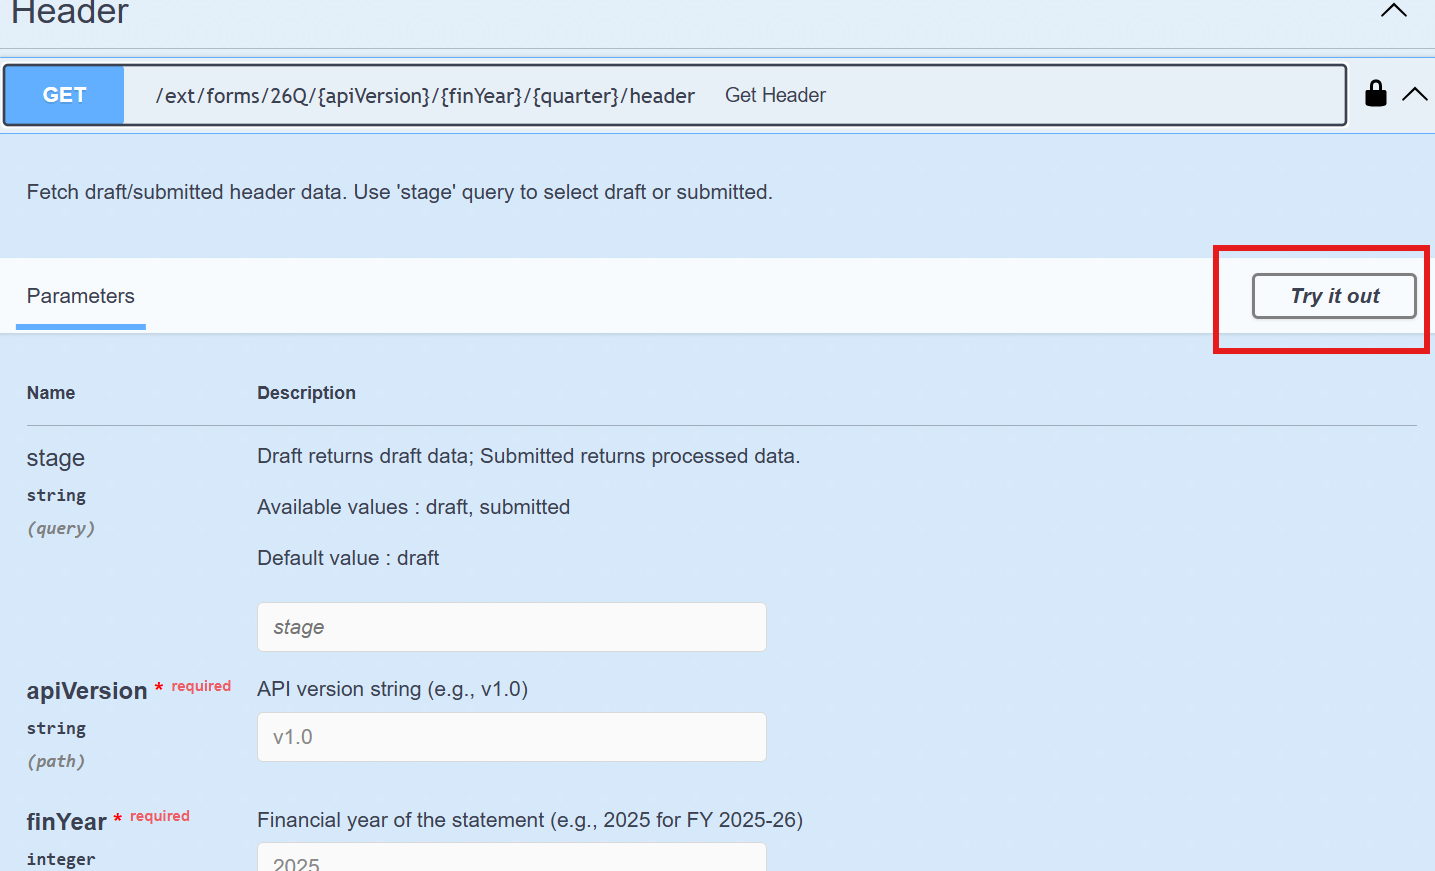Click the blue GET method badge

click(64, 95)
